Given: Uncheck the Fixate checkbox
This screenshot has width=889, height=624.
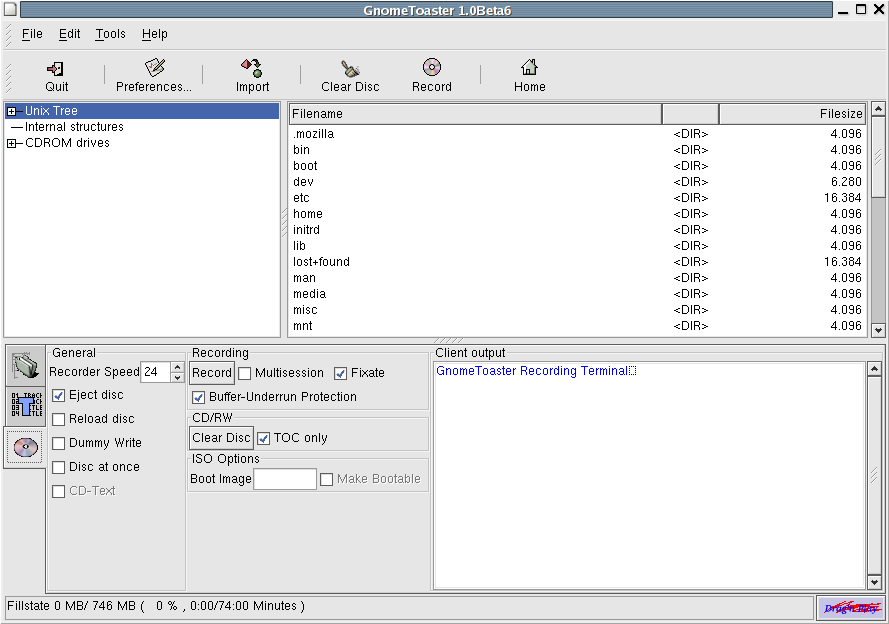Looking at the screenshot, I should pos(340,373).
